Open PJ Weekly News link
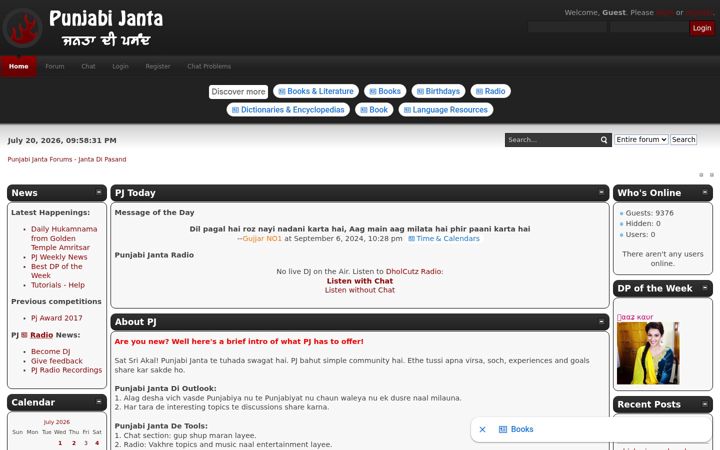Viewport: 720px width, 450px height. click(59, 257)
